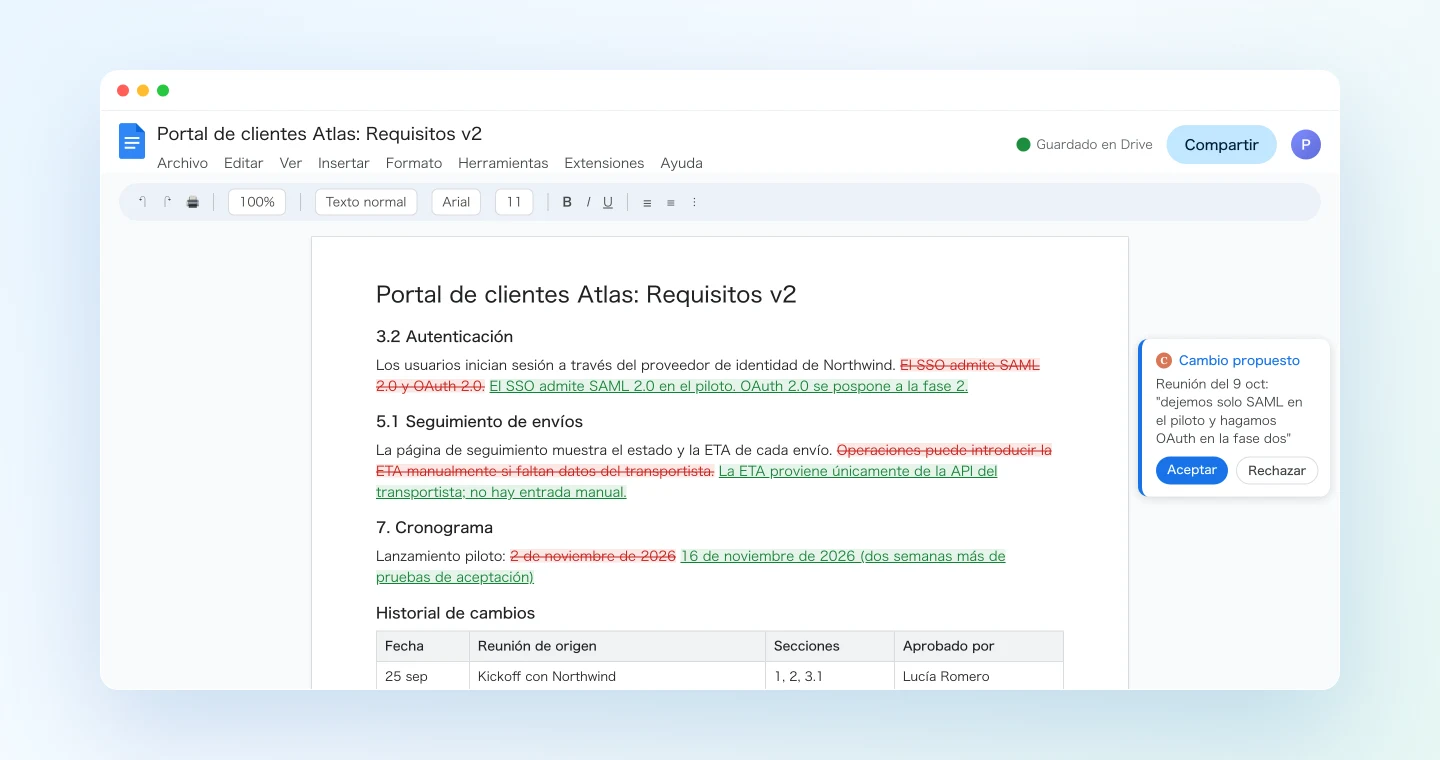Open the Herramientas menu
This screenshot has width=1440, height=760.
pos(503,163)
